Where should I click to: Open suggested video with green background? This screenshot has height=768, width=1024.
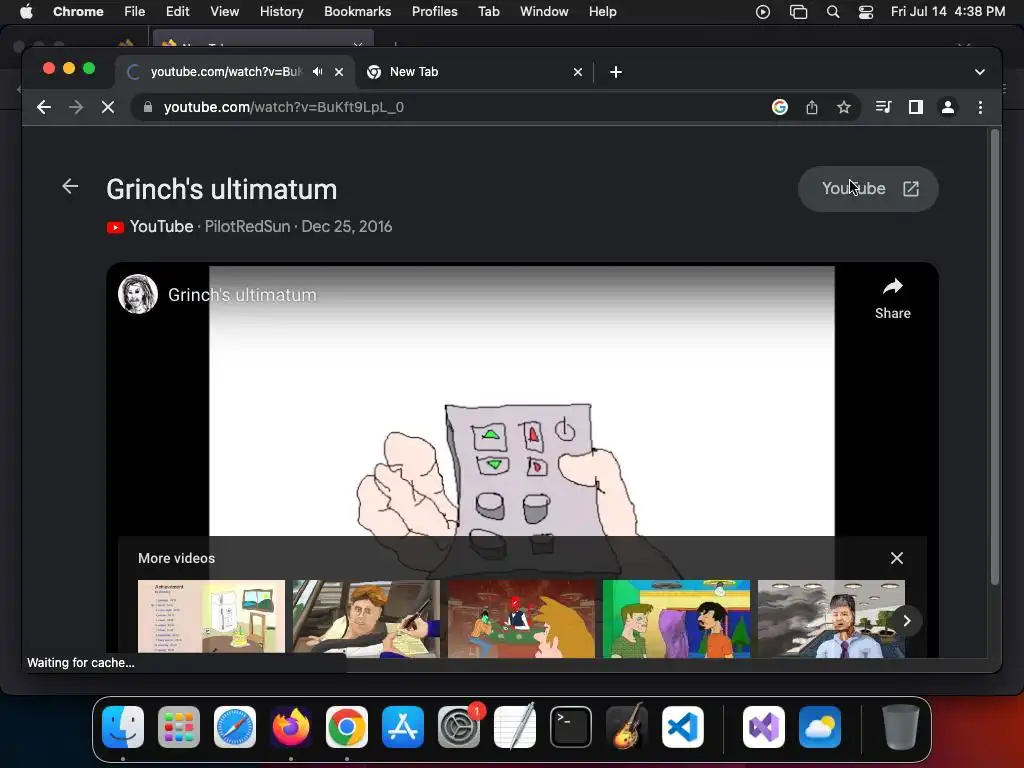click(676, 618)
